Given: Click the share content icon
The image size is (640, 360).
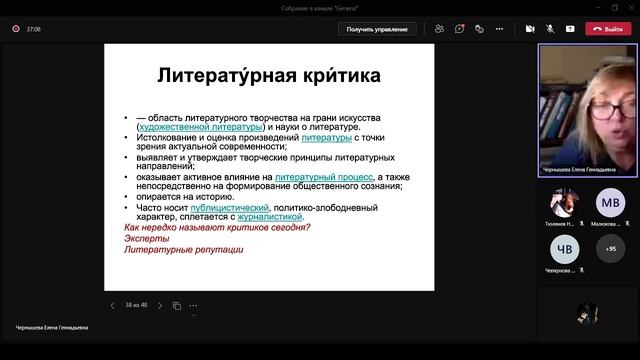Looking at the screenshot, I should (570, 29).
